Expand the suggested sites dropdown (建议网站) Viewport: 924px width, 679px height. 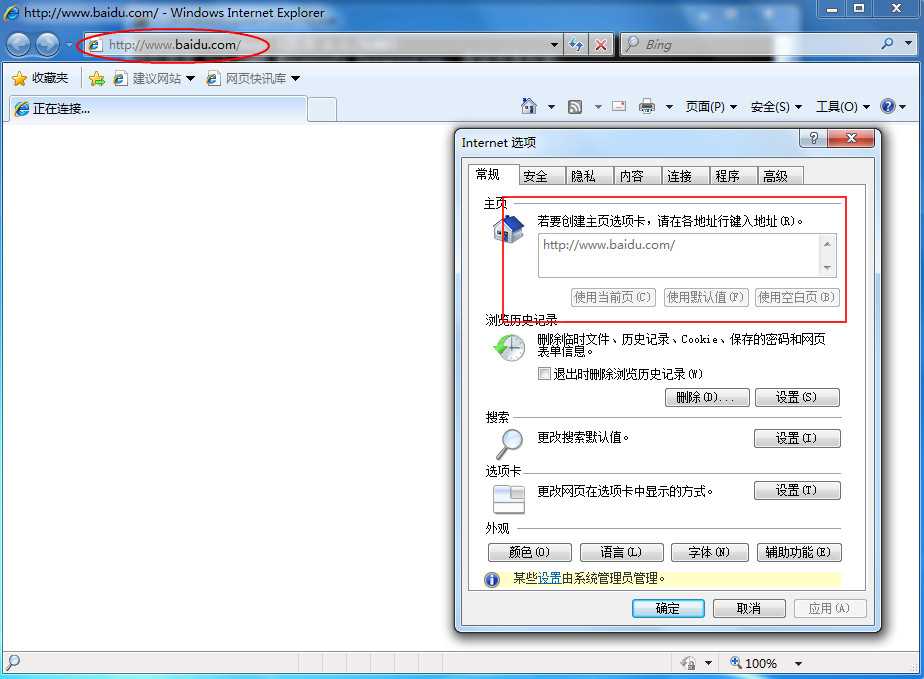[x=190, y=78]
